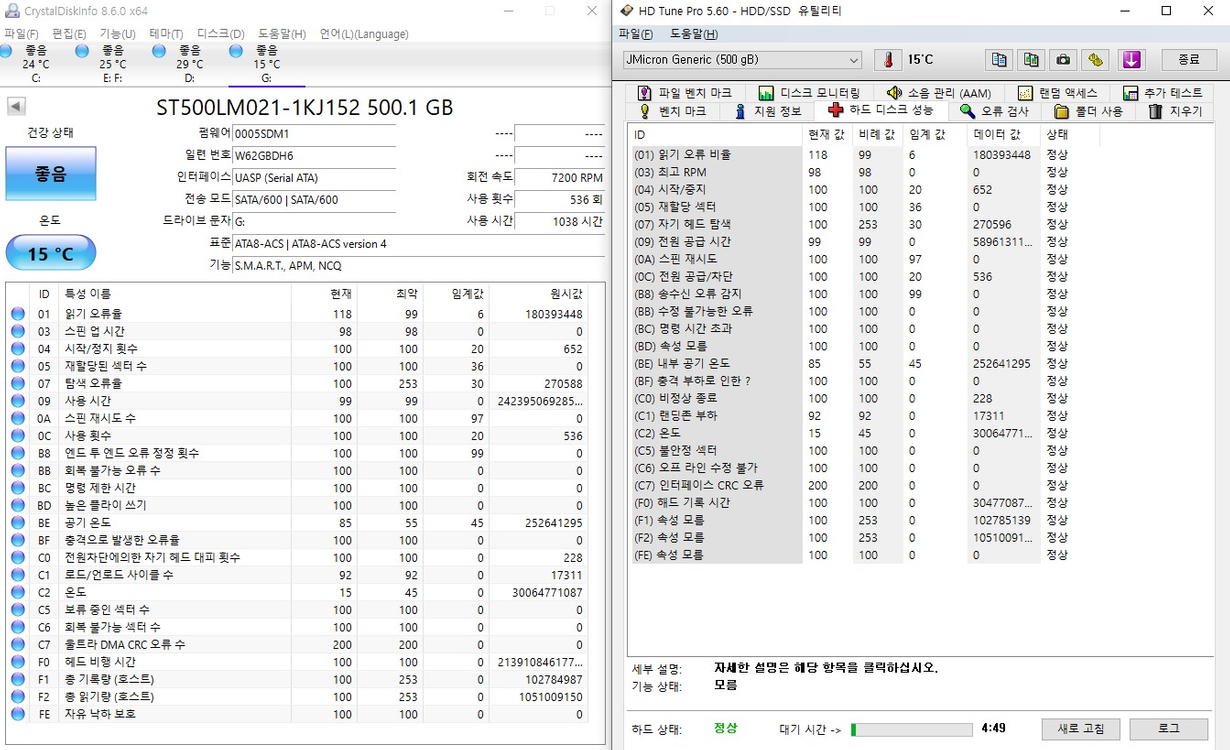The width and height of the screenshot is (1230, 750).
Task: Click the thermometer icon beside 15°C in HD Tune
Action: 890,59
